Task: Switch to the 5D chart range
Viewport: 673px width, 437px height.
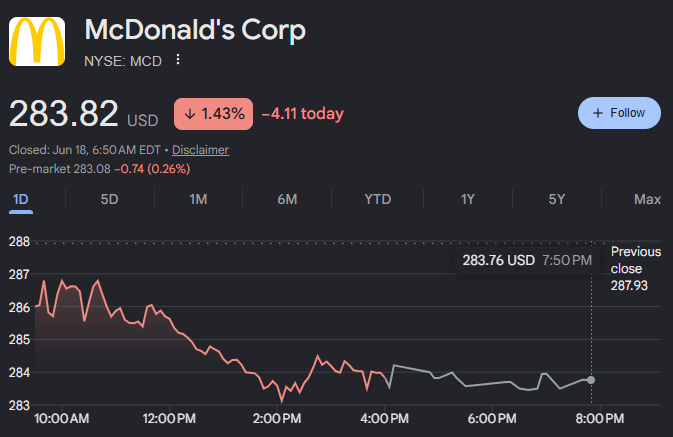Action: point(109,200)
